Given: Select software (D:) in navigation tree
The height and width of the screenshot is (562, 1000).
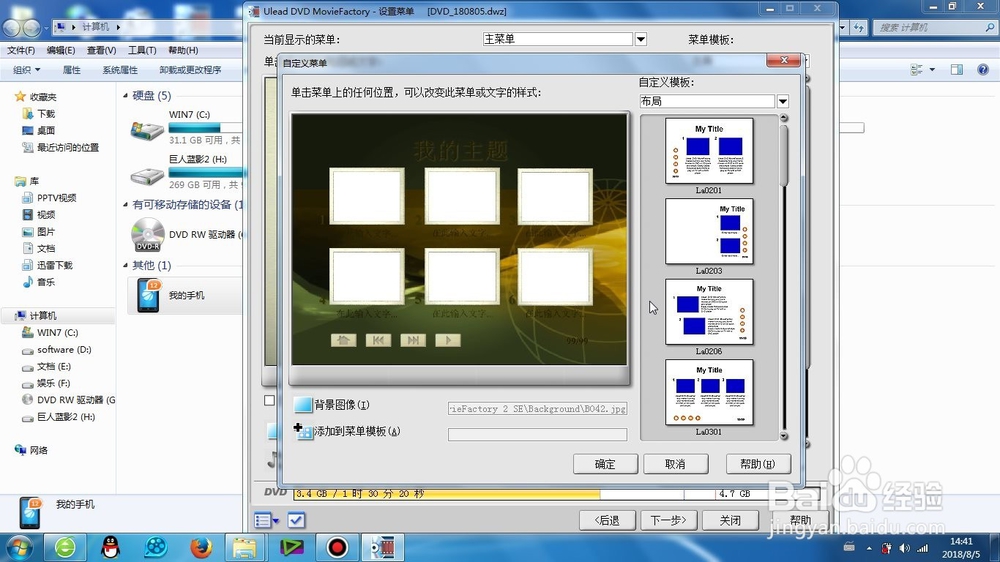Looking at the screenshot, I should 64,350.
